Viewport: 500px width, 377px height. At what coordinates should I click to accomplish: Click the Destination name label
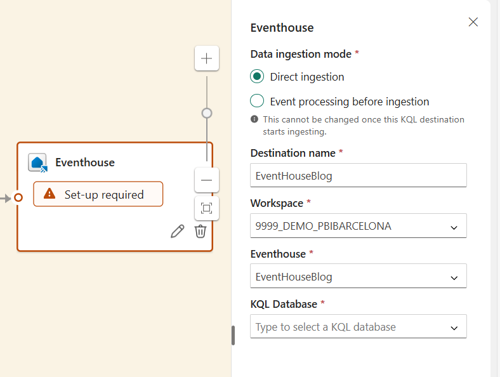point(293,153)
